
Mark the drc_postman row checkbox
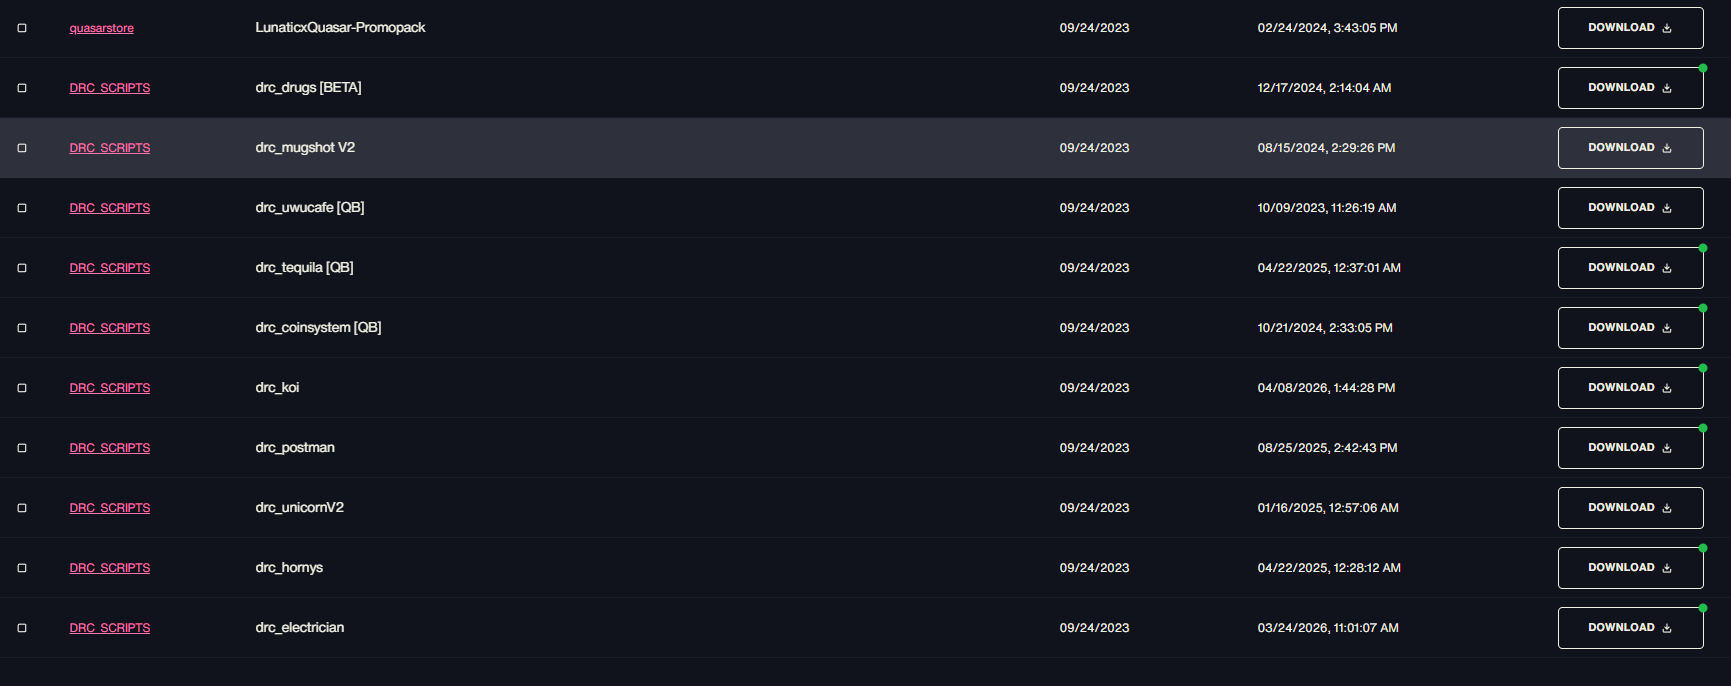22,448
